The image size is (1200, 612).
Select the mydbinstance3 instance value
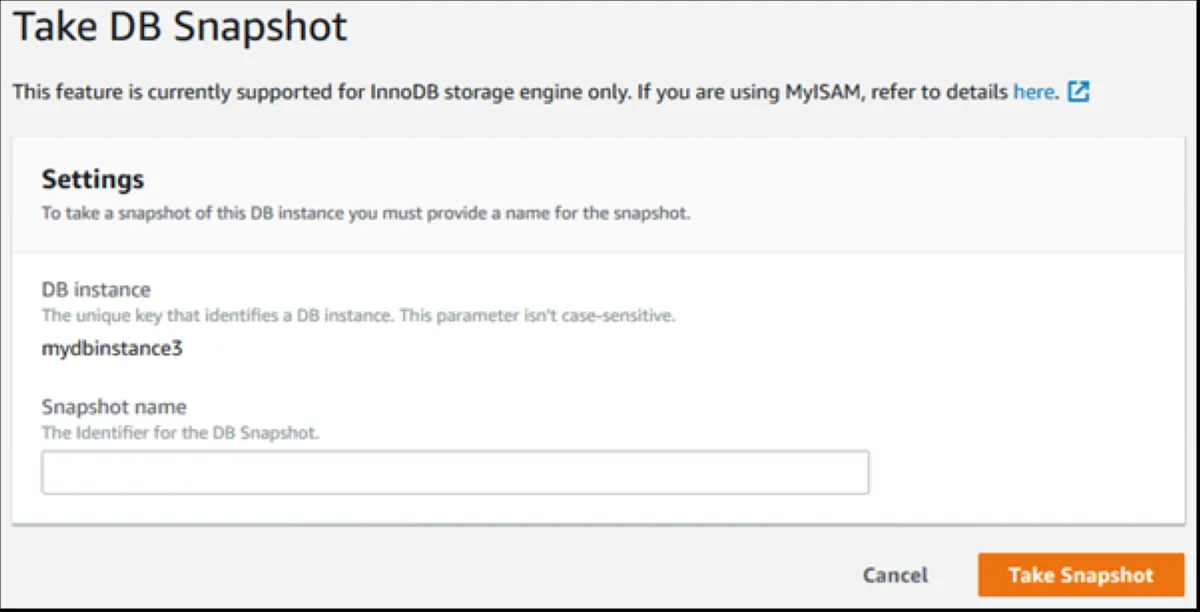pyautogui.click(x=111, y=349)
